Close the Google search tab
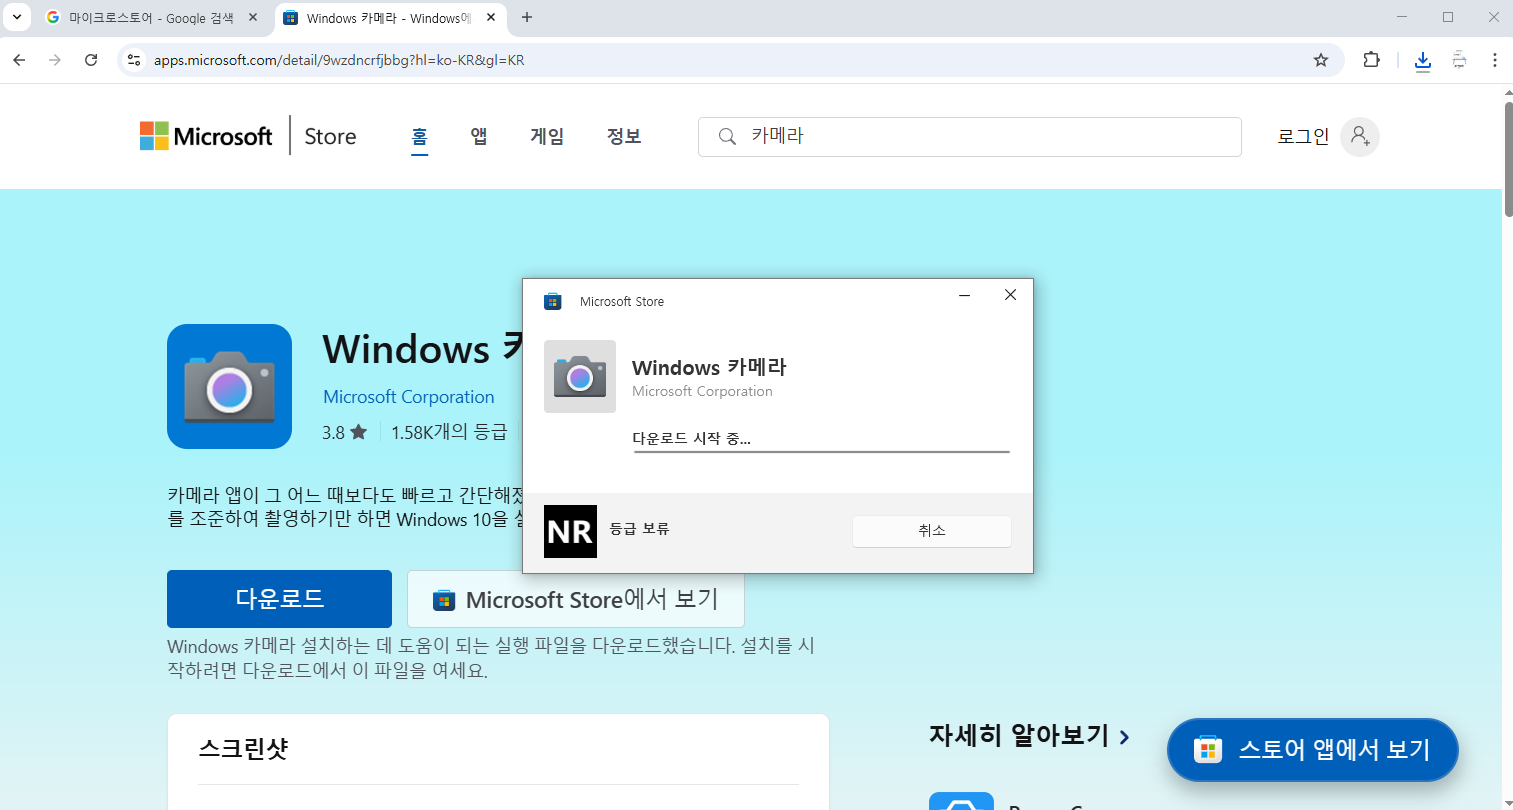The image size is (1513, 810). click(253, 18)
